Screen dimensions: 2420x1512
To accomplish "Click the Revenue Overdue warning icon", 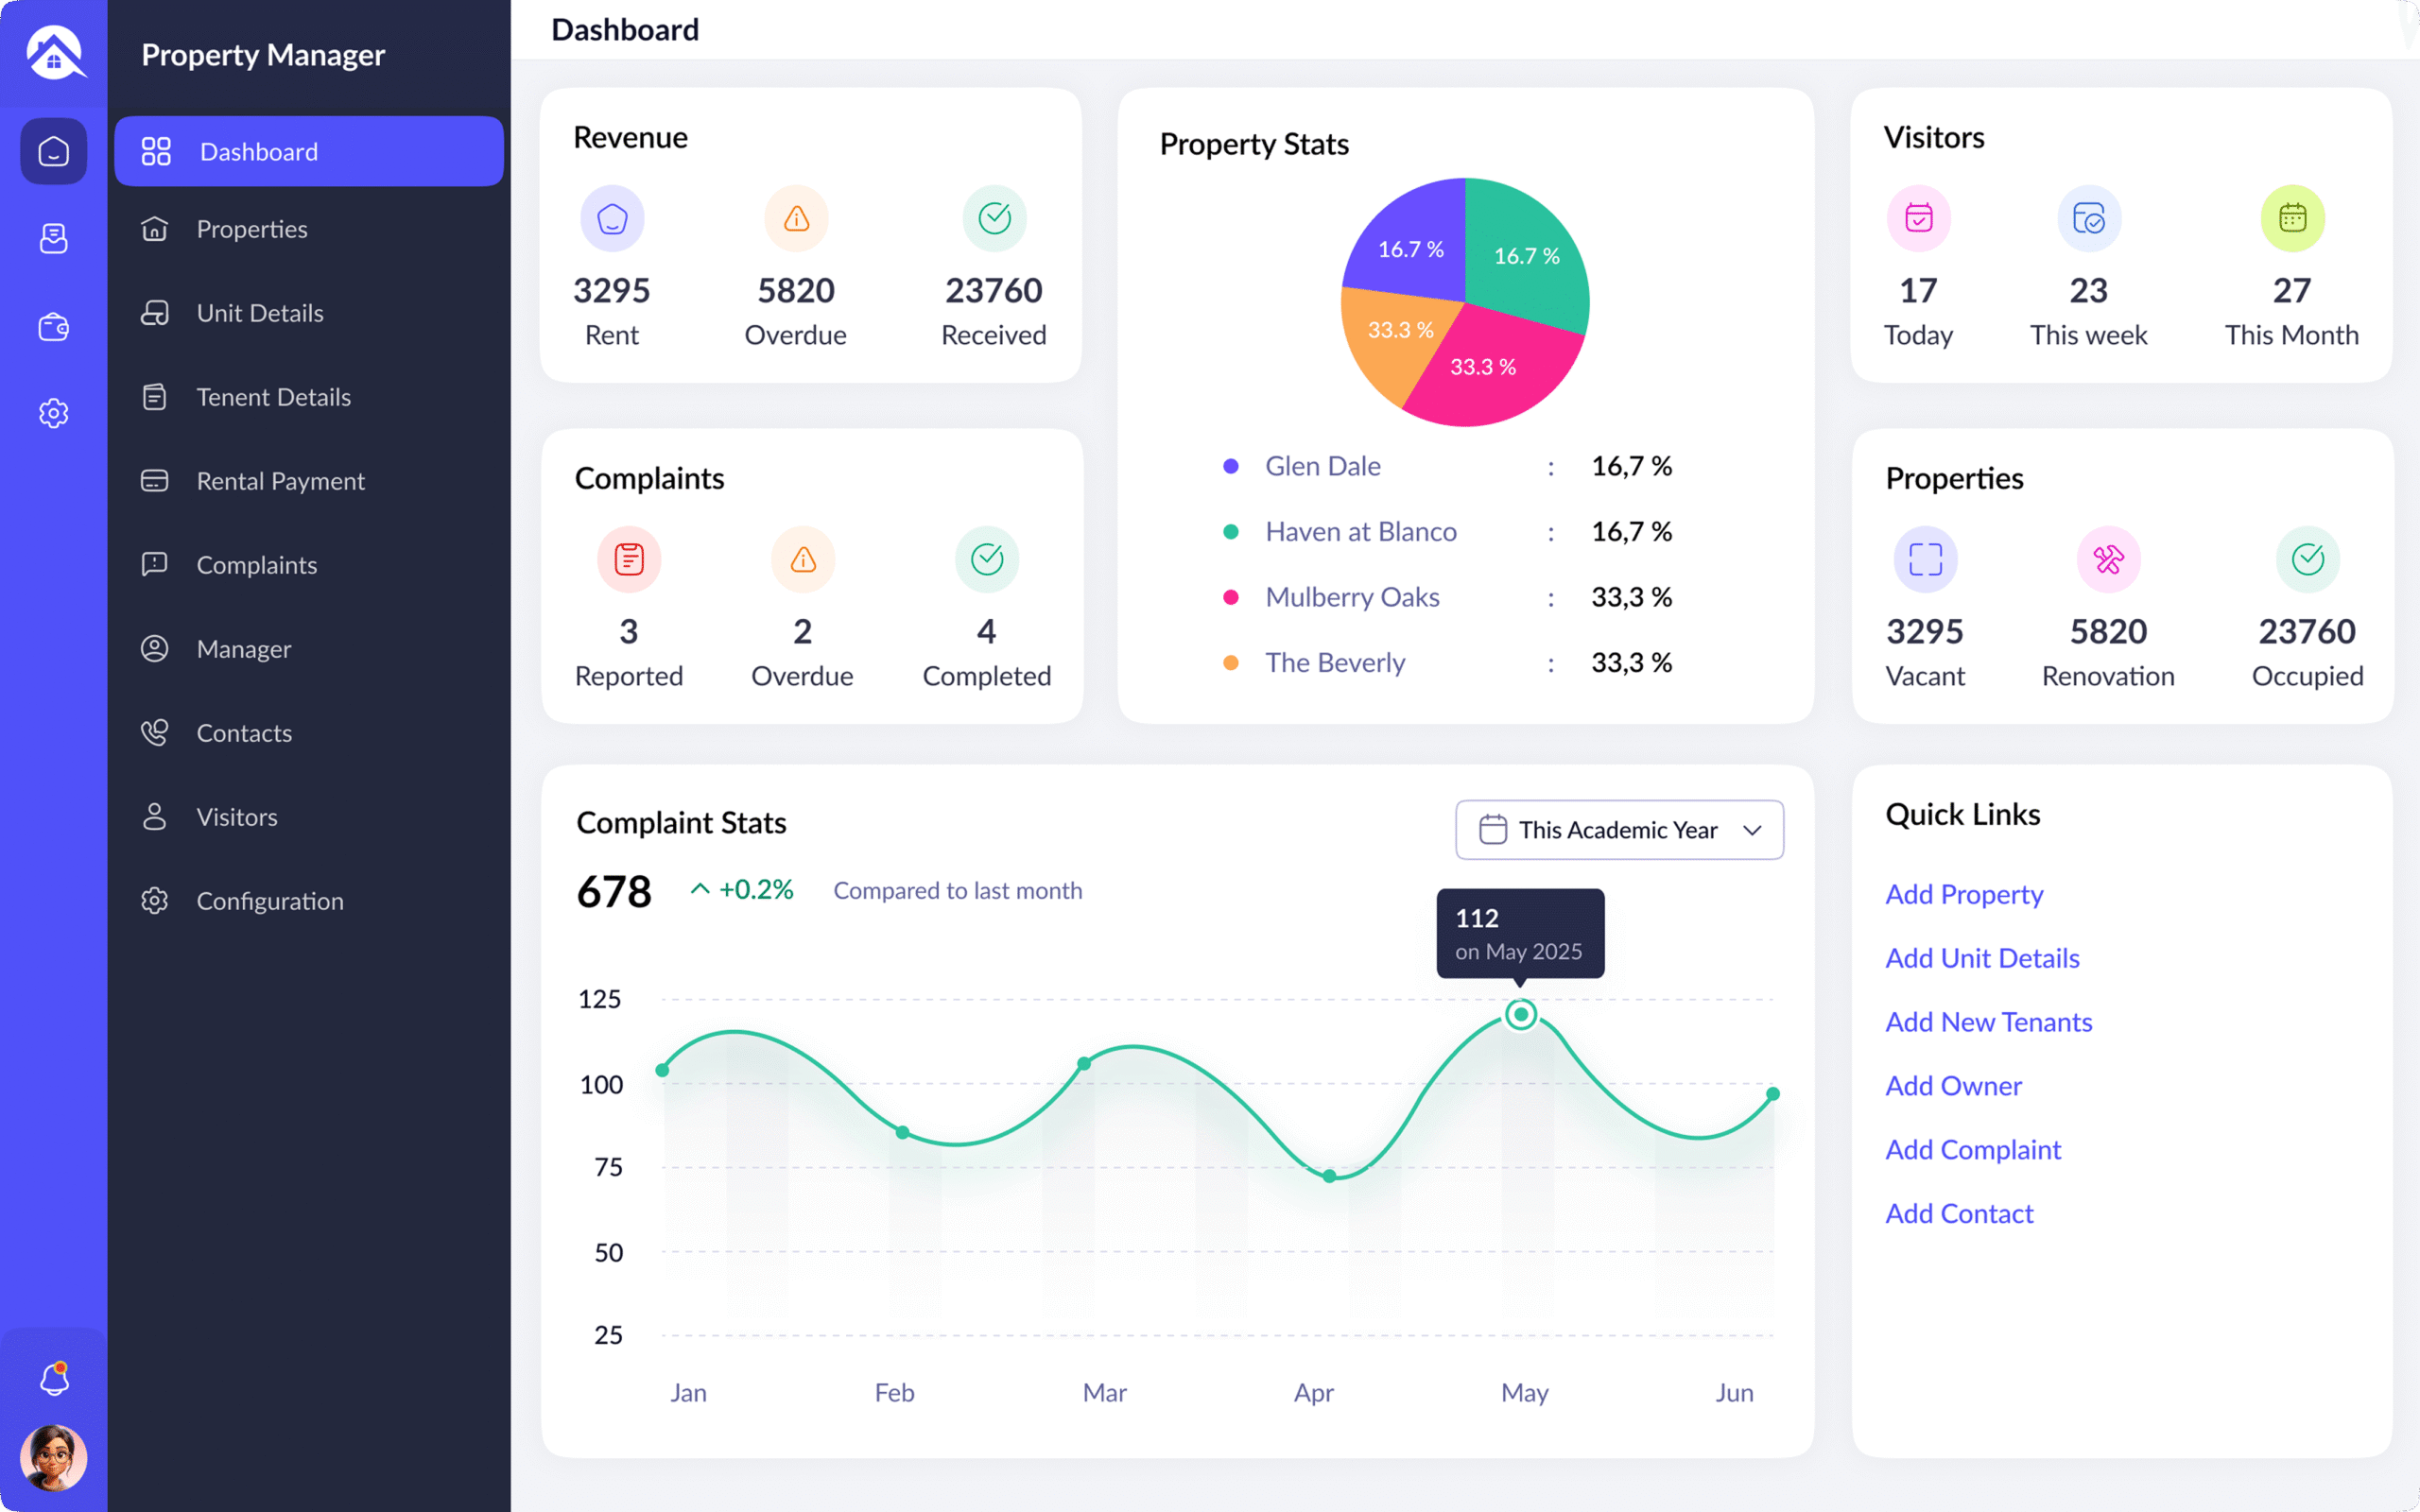I will click(796, 218).
